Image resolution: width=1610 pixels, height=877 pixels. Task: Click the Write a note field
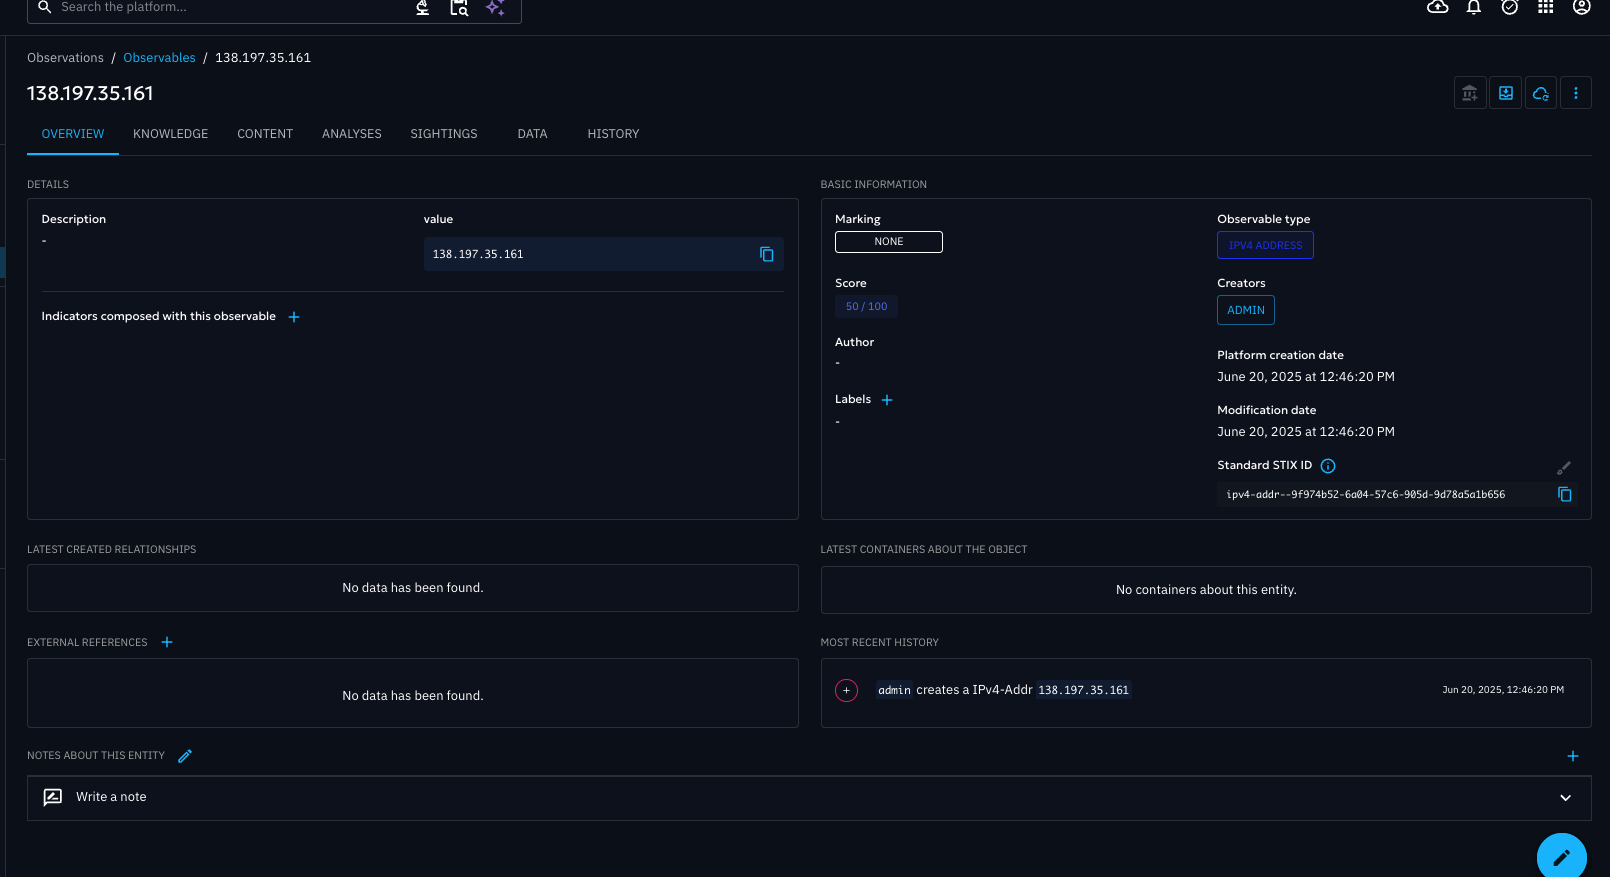(809, 798)
